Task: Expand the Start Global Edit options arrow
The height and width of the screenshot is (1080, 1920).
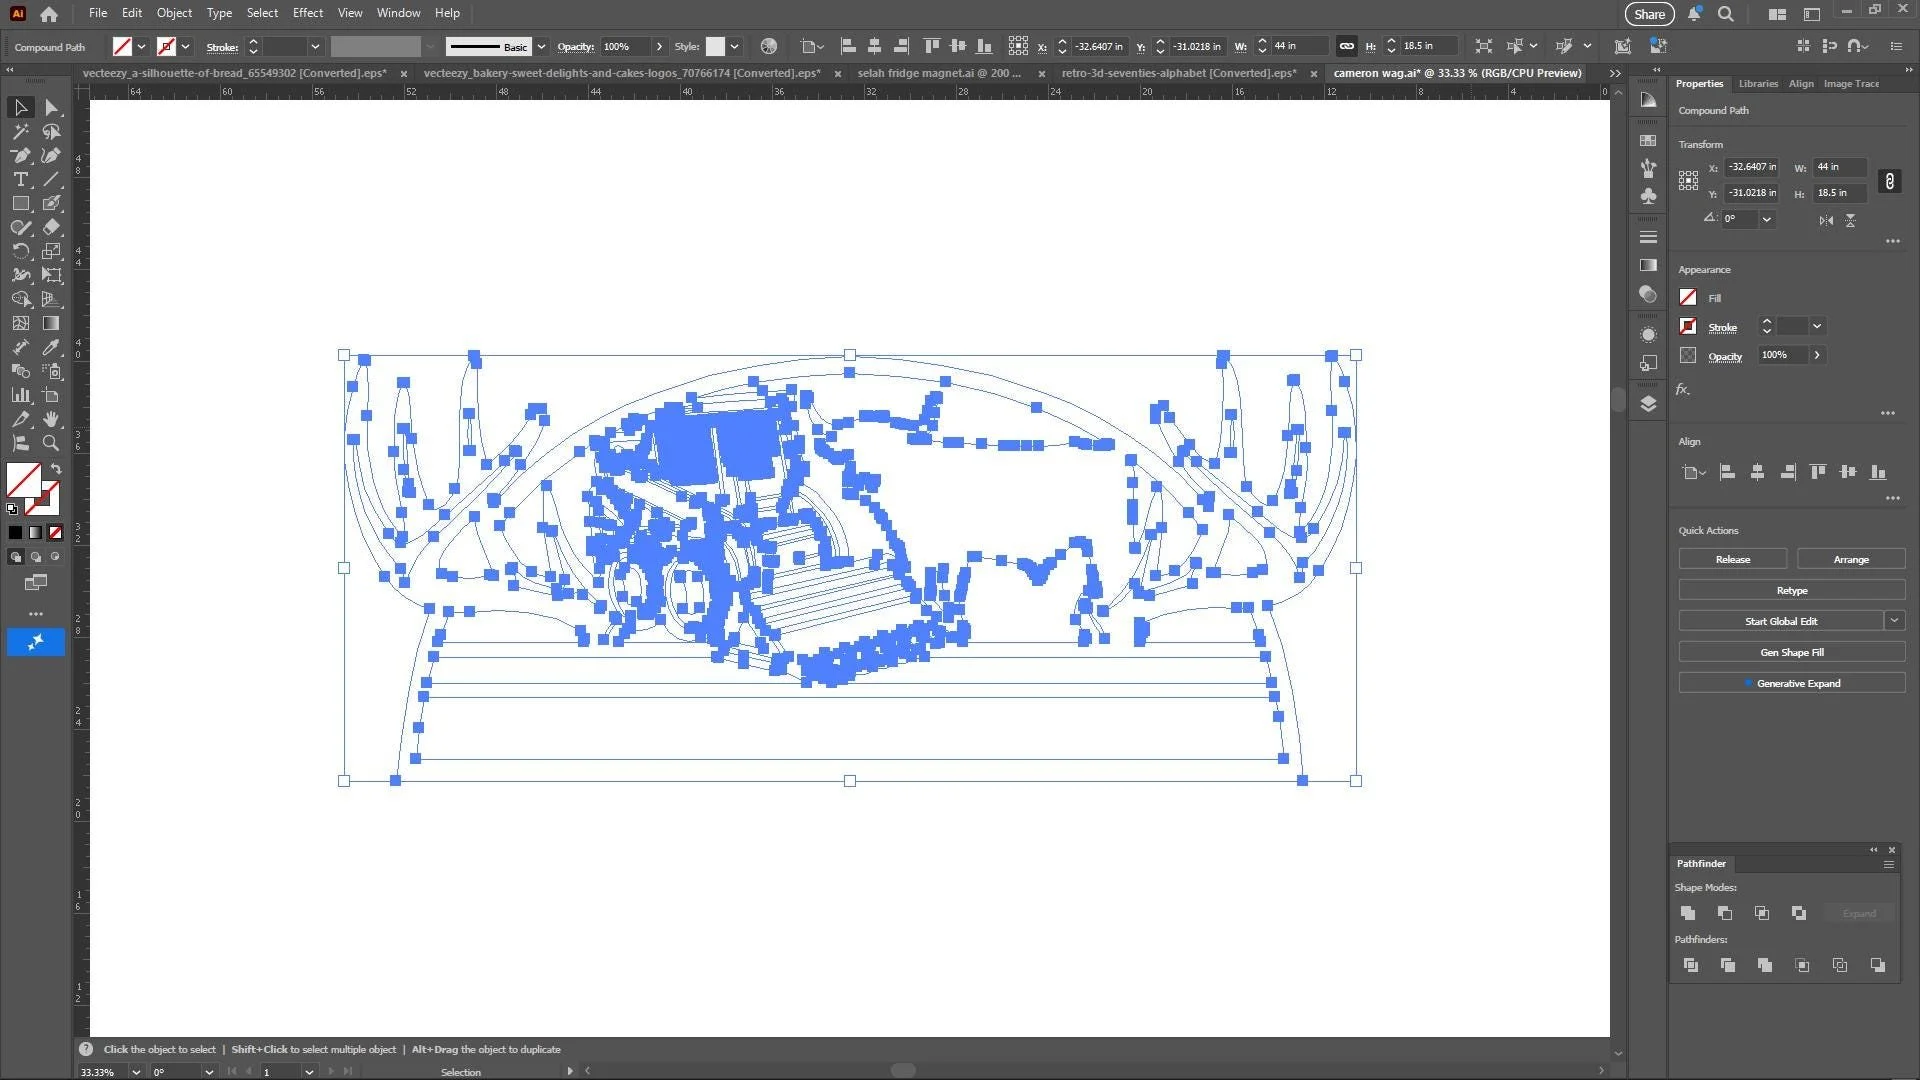Action: pos(1894,621)
